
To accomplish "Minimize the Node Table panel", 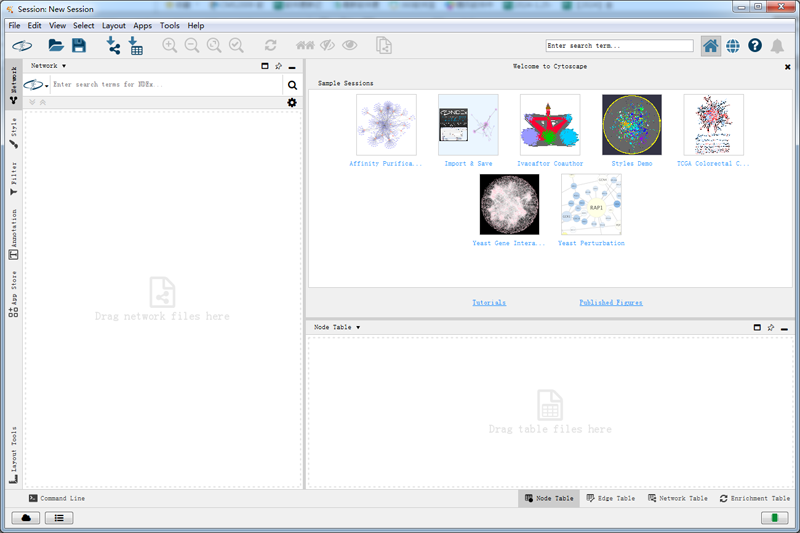I will point(784,328).
